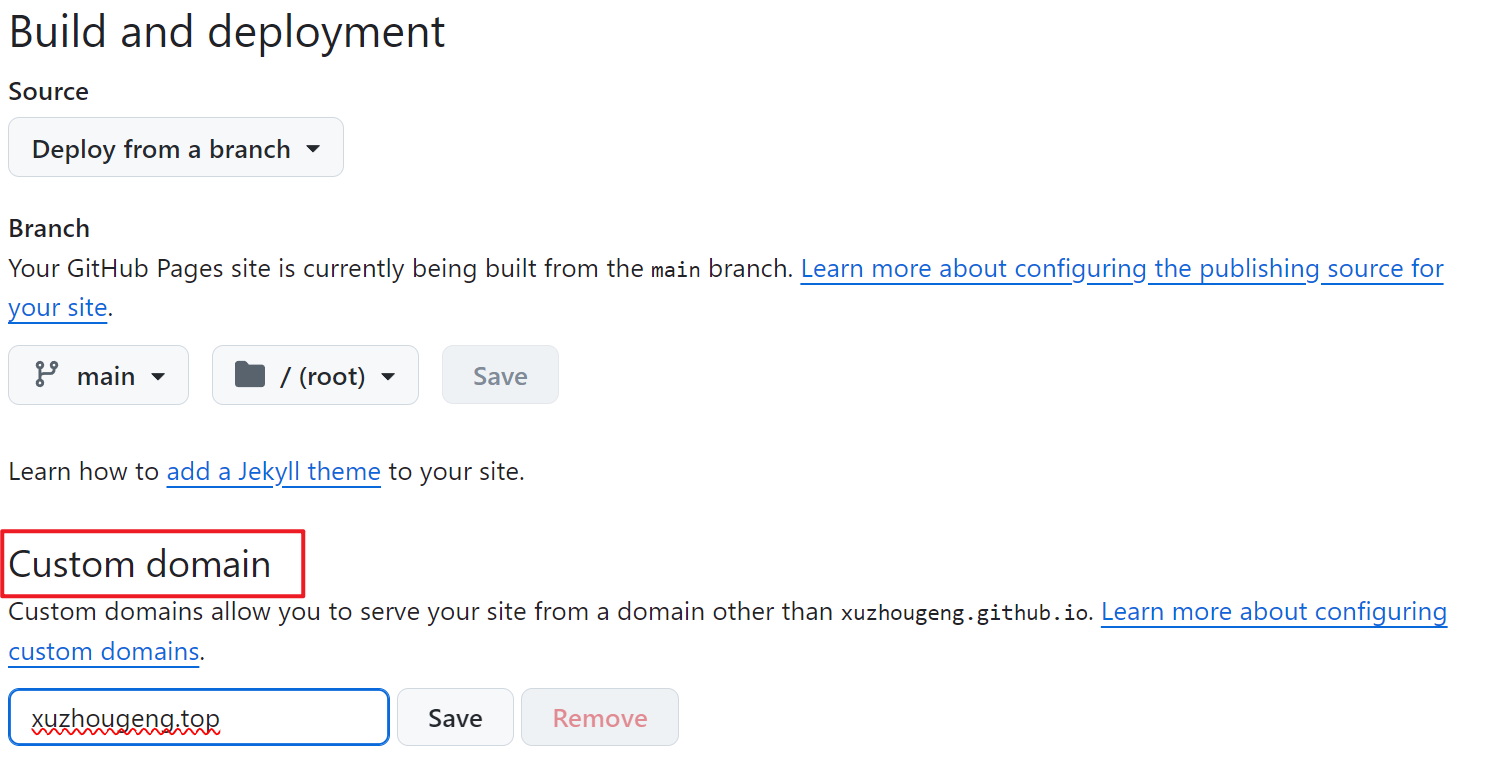Click the 'Build and deployment' heading

(x=227, y=32)
